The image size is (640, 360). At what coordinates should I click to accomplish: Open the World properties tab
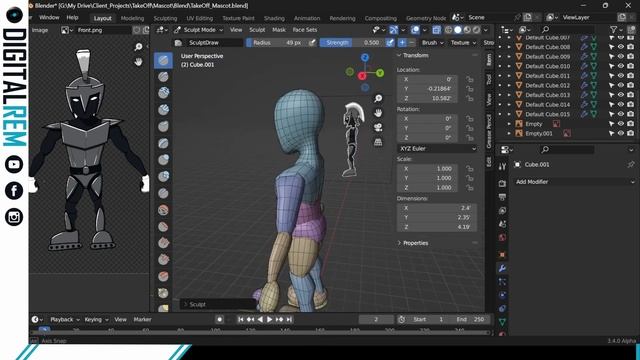(502, 238)
